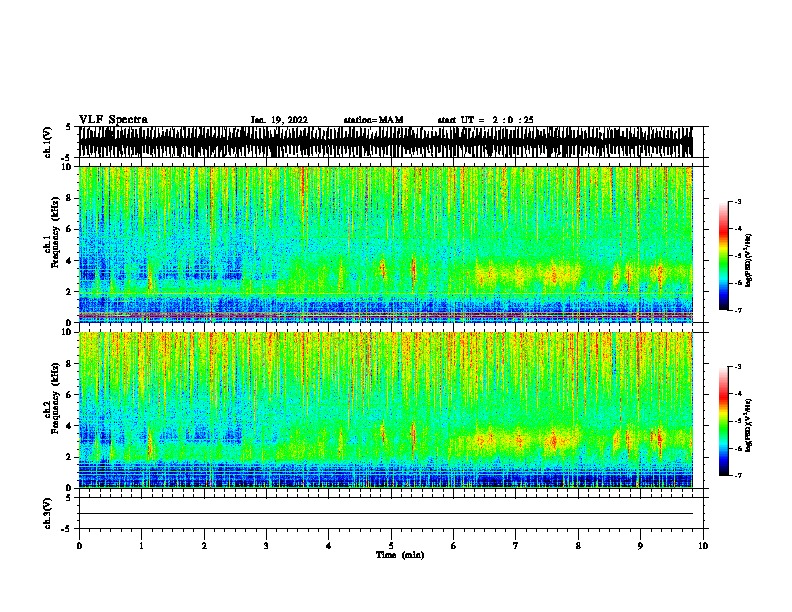Select the ch.2 colorbar log(PSD) unit label

click(749, 425)
